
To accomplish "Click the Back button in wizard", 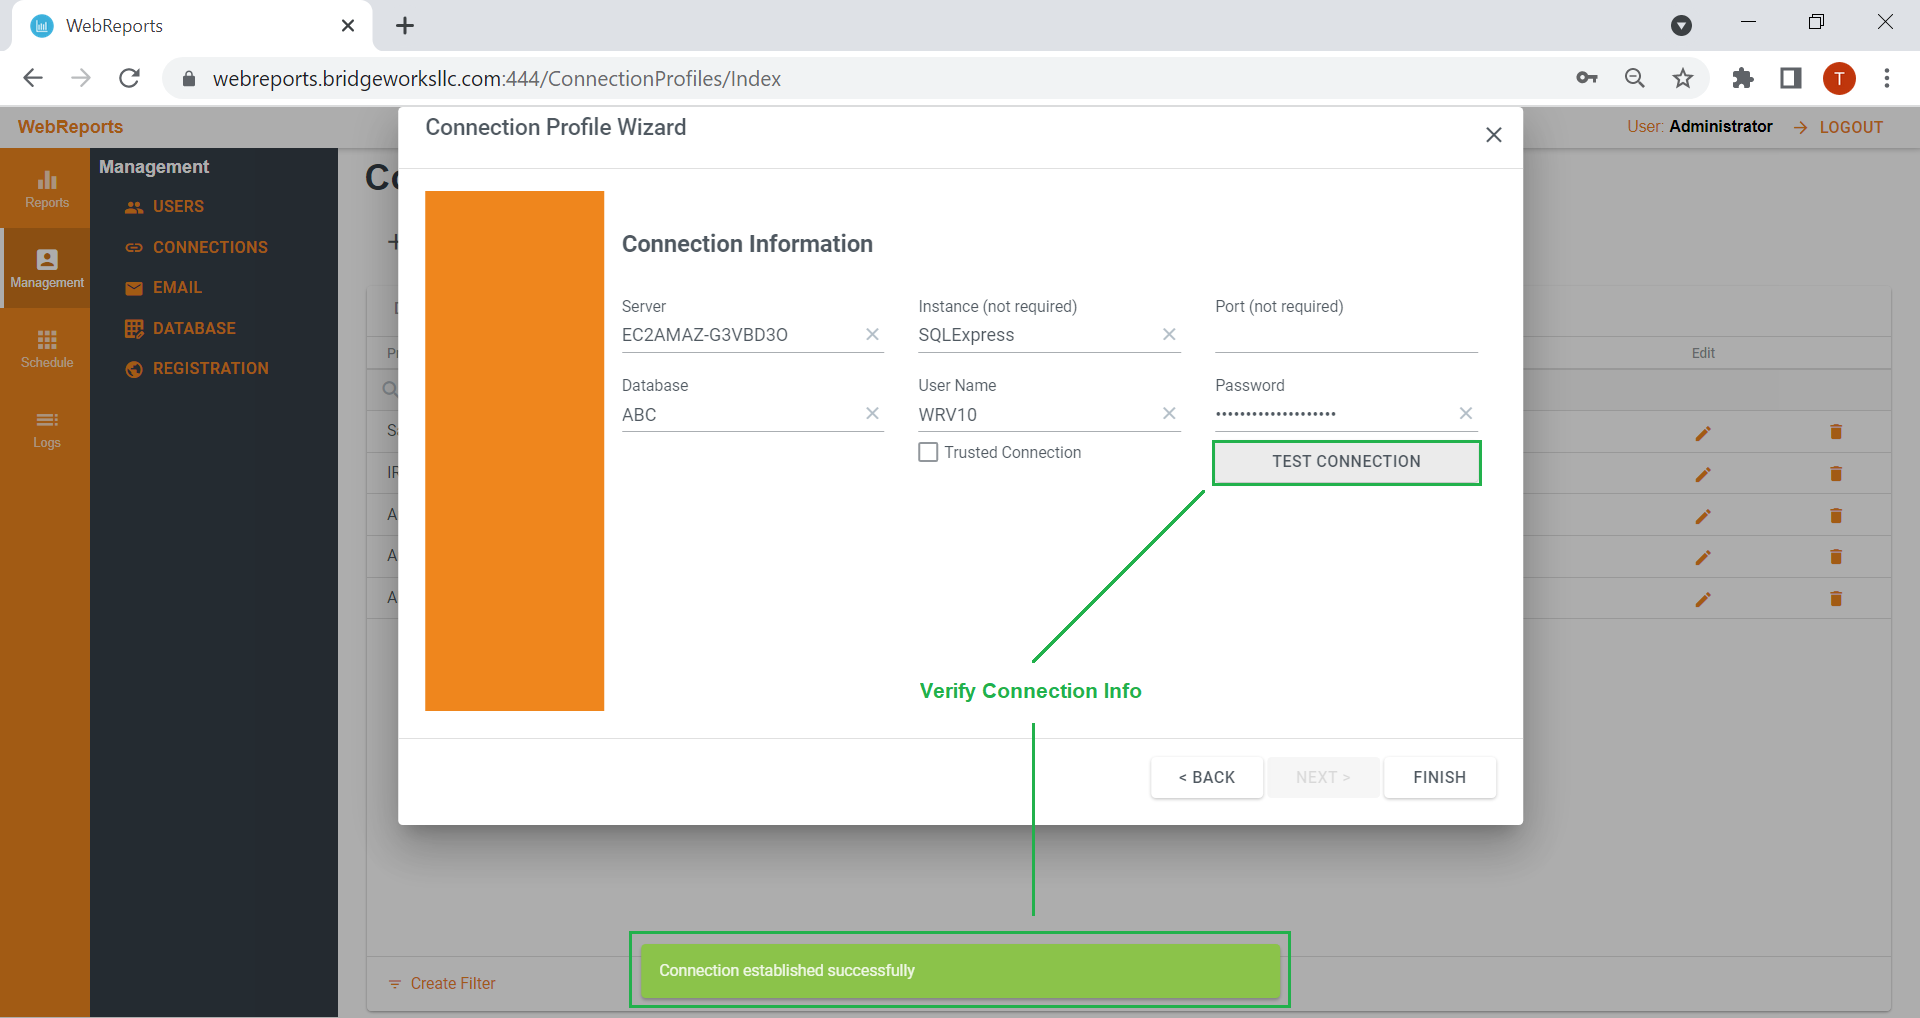I will 1206,777.
